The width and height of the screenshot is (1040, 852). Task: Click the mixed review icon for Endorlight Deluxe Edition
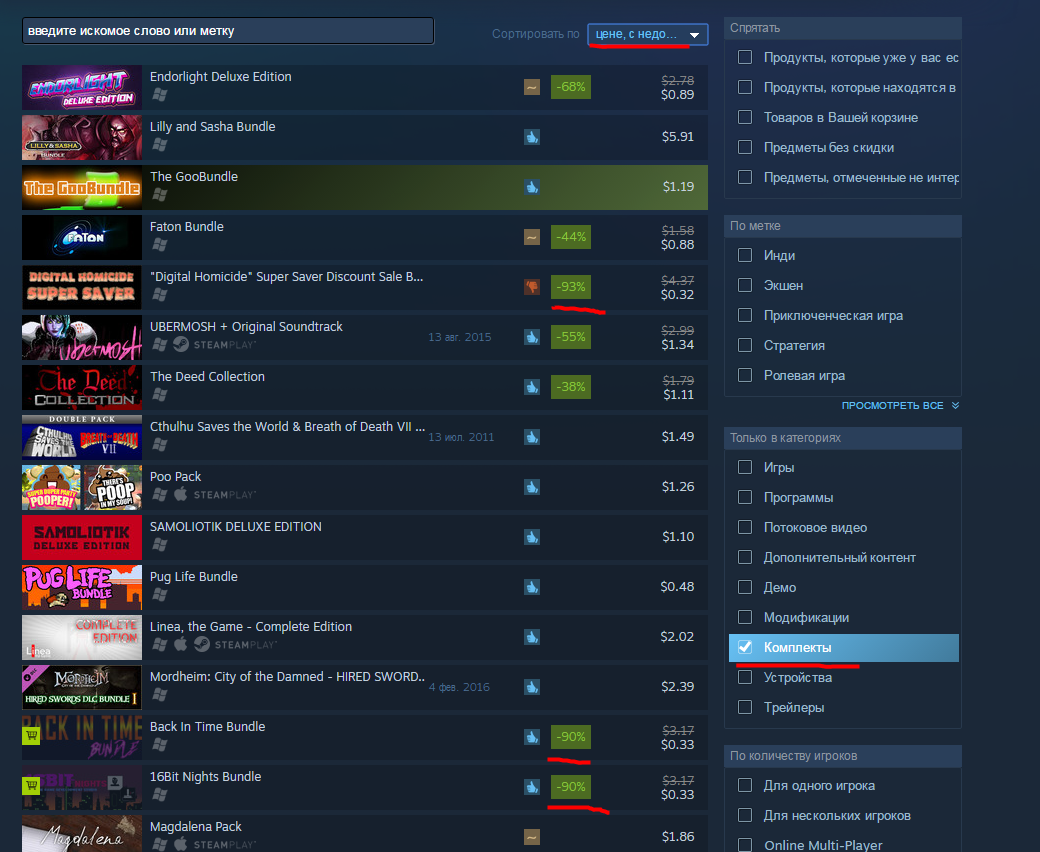click(x=531, y=87)
